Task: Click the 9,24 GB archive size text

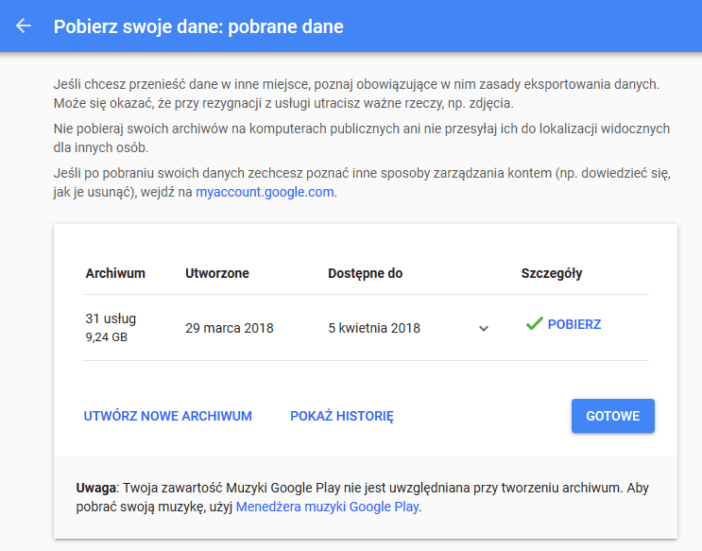Action: (x=107, y=337)
